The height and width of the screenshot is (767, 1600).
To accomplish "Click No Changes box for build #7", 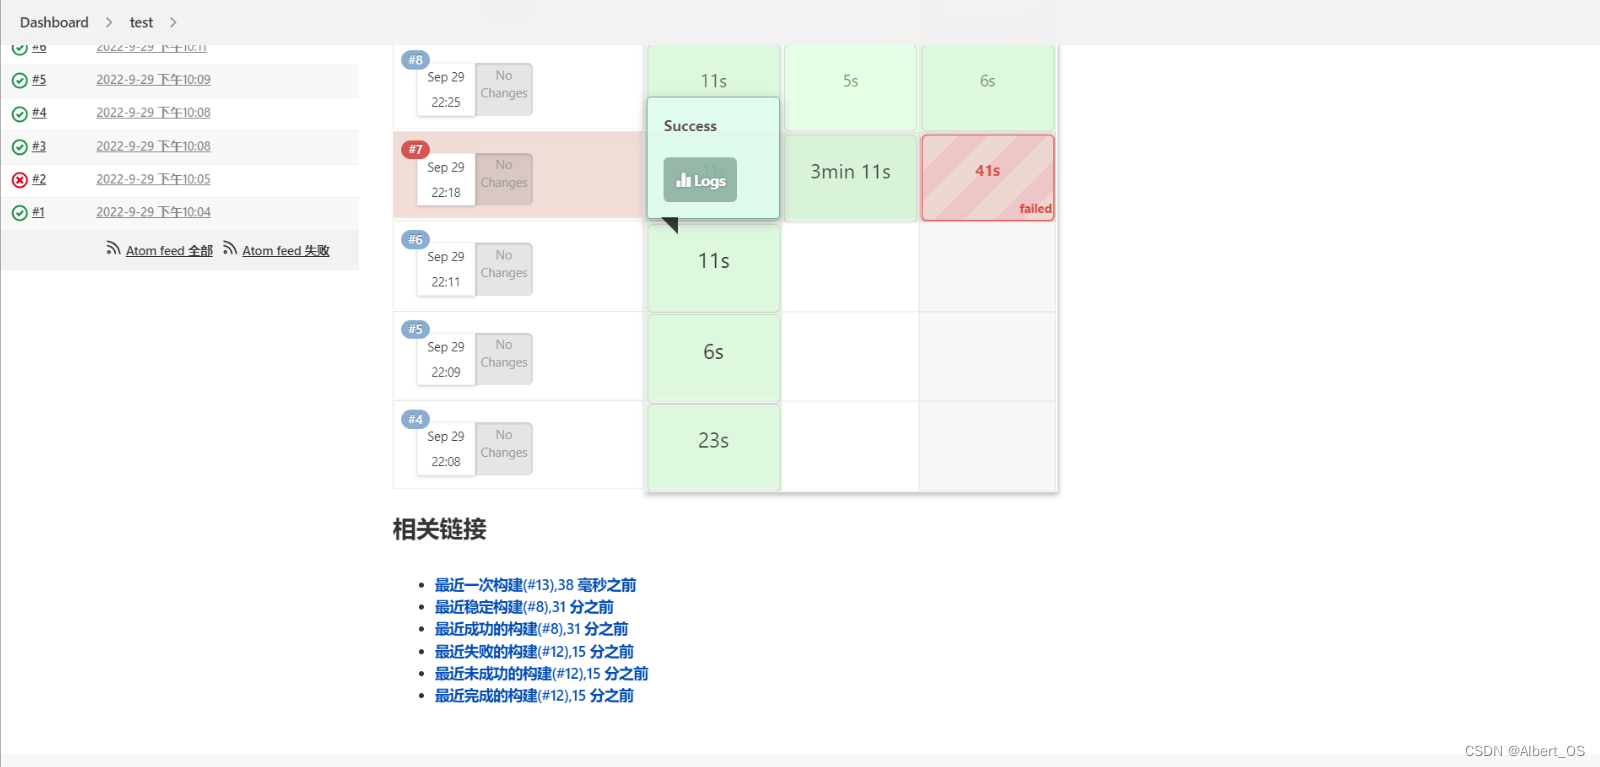I will tap(503, 179).
